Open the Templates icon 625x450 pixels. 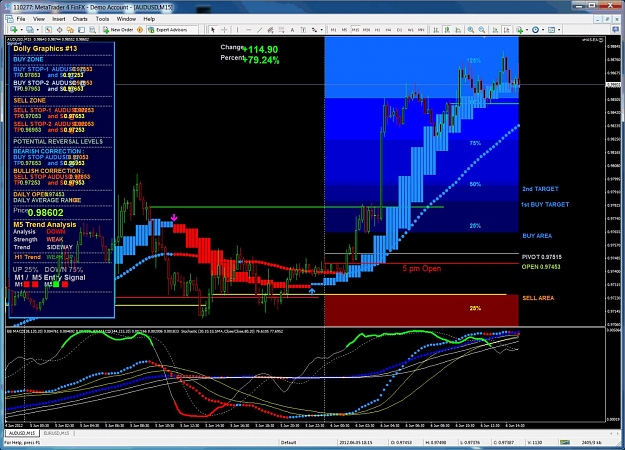click(x=551, y=29)
